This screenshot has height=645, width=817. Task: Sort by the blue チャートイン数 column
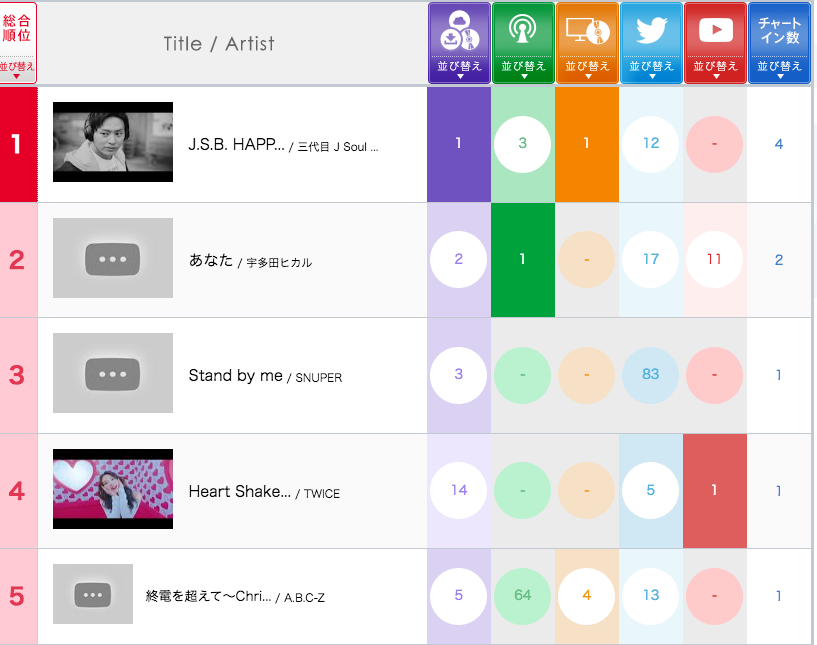point(779,44)
